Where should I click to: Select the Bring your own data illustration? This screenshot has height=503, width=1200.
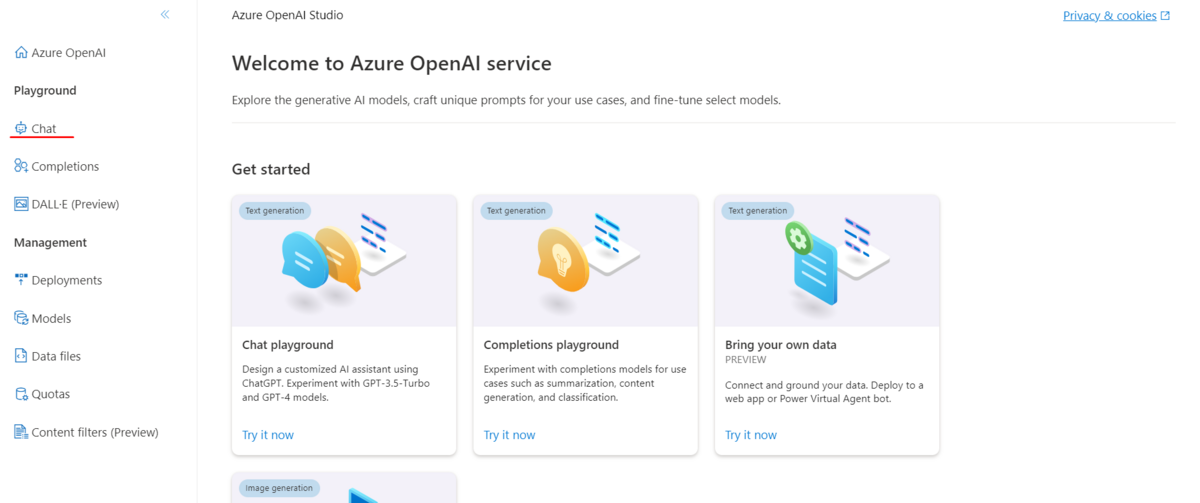click(x=827, y=261)
